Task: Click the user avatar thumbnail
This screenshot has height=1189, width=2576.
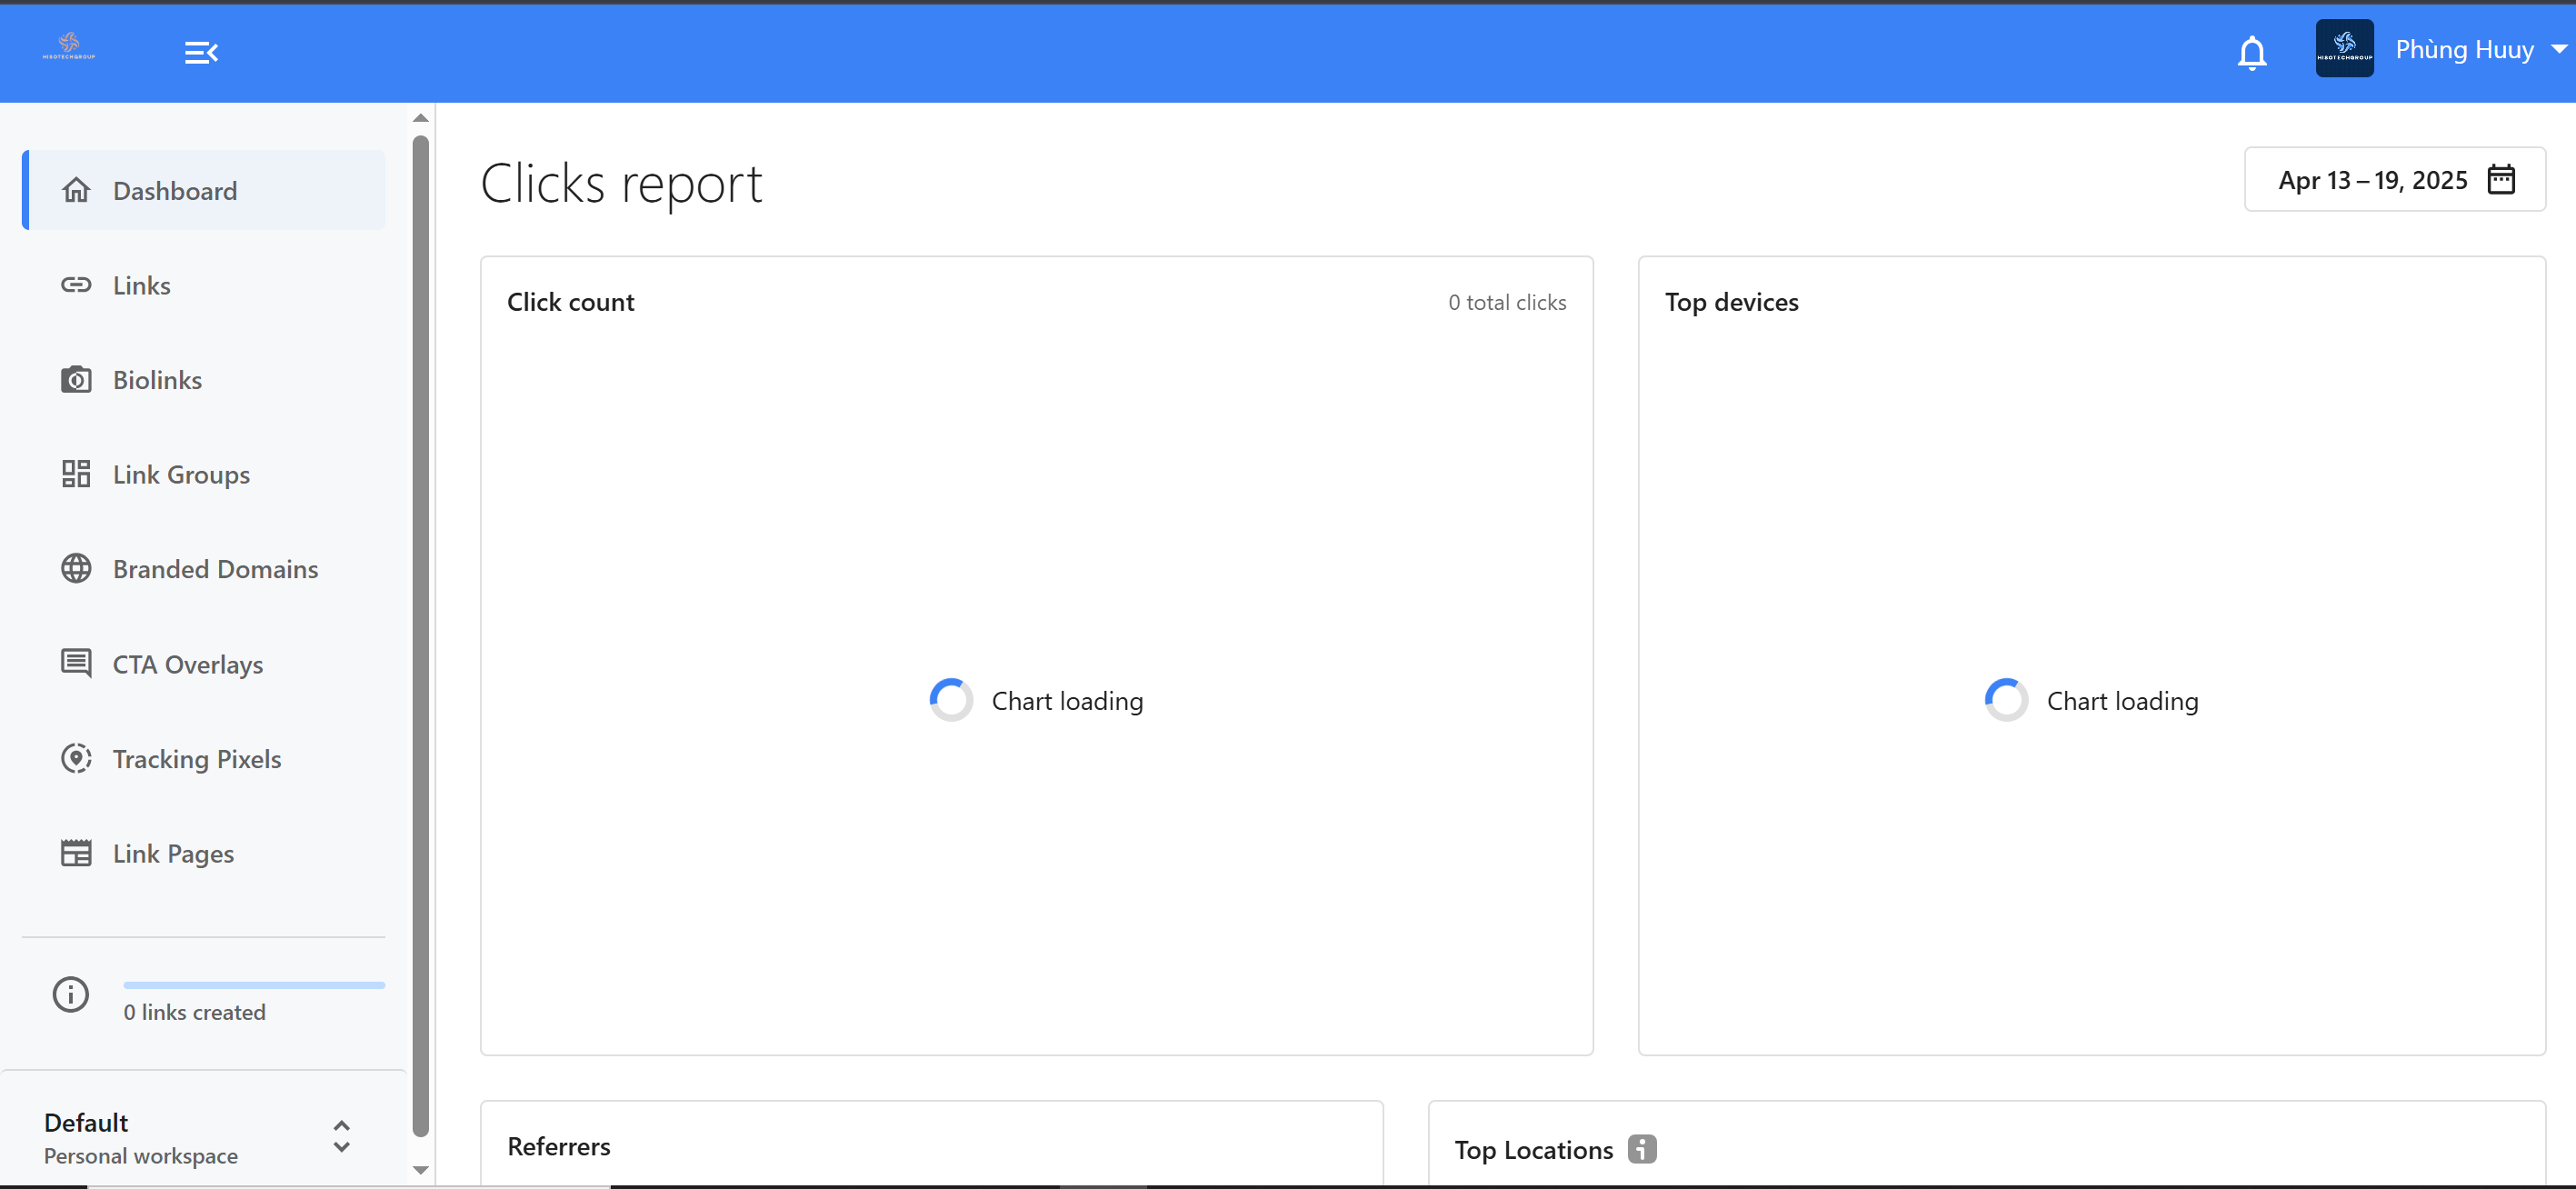Action: coord(2343,48)
